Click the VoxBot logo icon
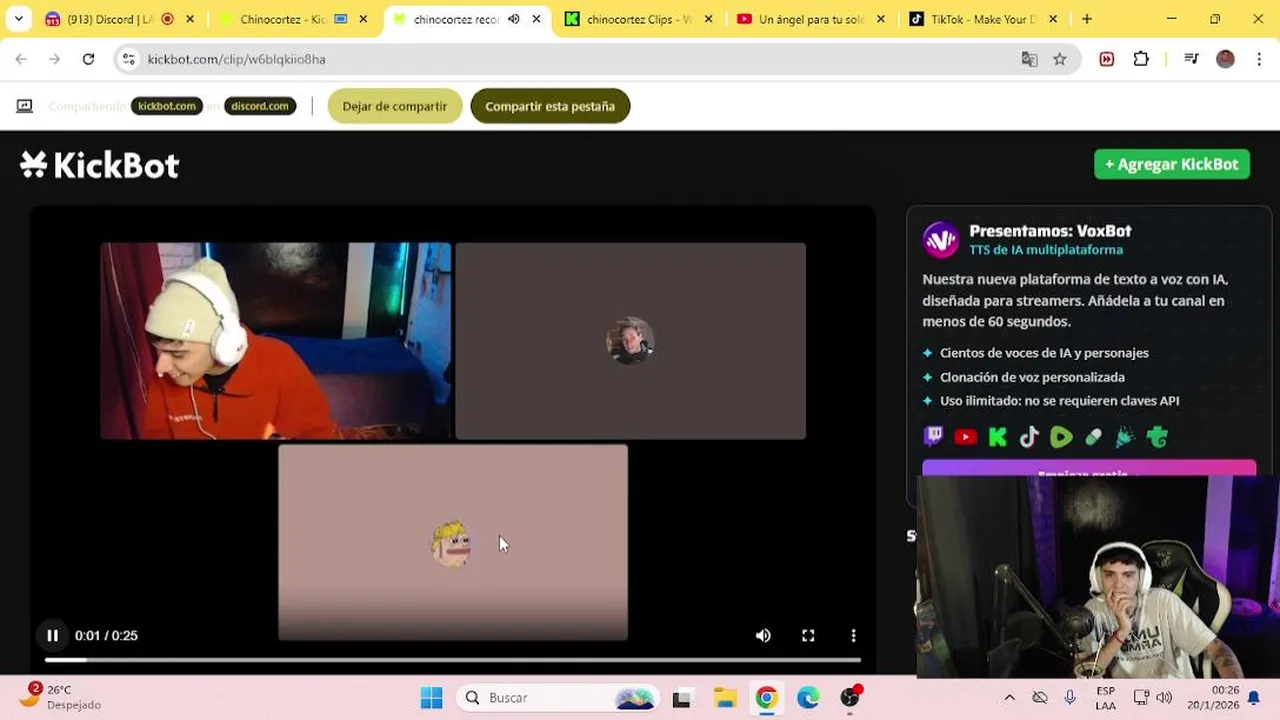 click(940, 240)
